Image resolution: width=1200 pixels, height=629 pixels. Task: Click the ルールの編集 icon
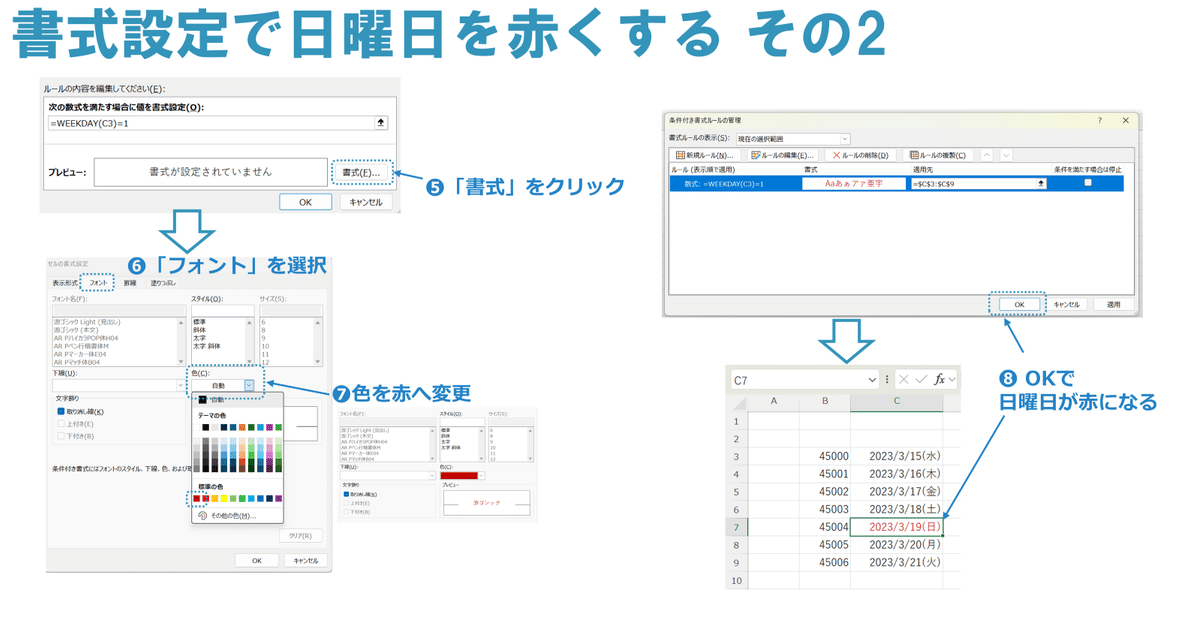point(756,154)
